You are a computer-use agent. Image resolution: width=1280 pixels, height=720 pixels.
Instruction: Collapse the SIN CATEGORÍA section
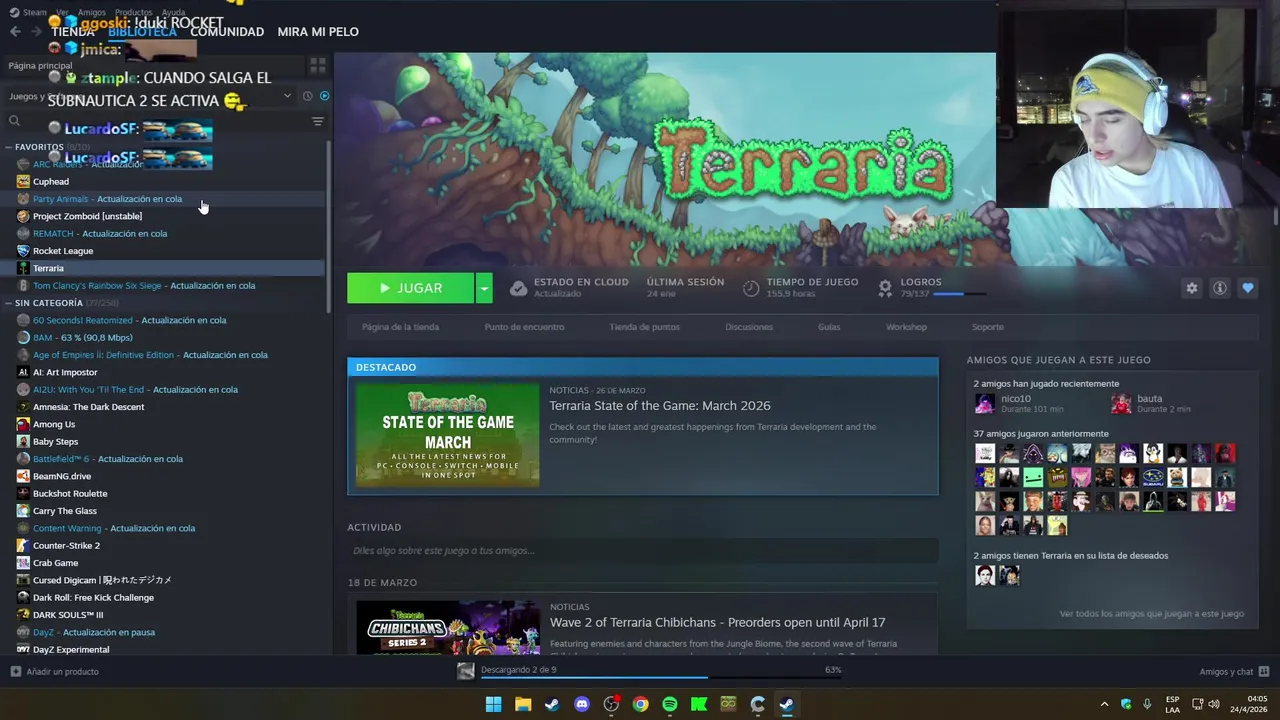[x=9, y=303]
